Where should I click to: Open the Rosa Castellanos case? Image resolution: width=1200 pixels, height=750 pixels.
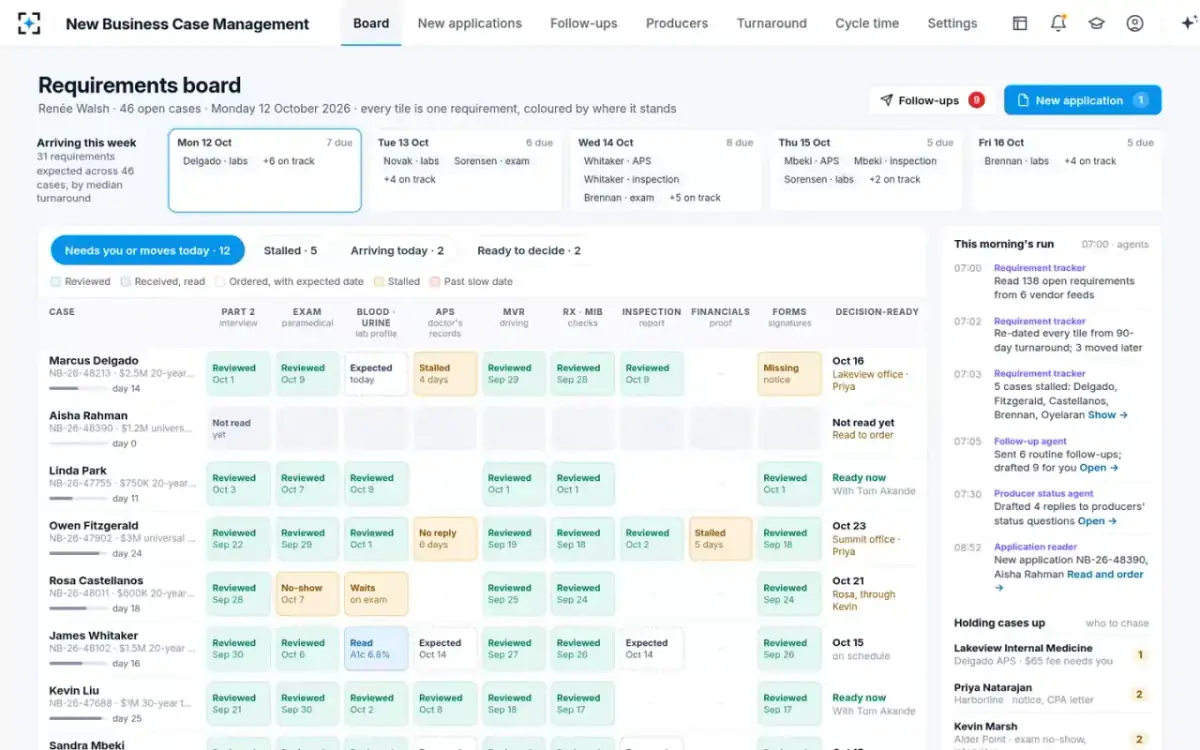(96, 581)
